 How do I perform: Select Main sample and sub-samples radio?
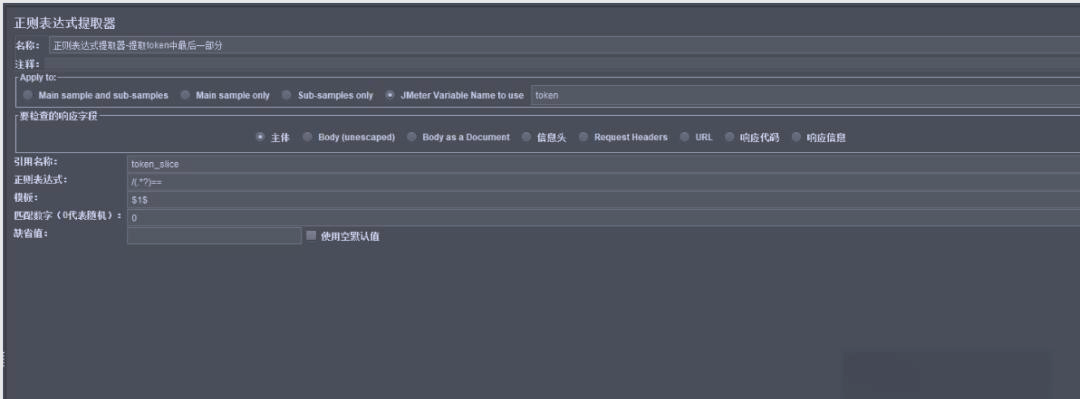coord(28,96)
